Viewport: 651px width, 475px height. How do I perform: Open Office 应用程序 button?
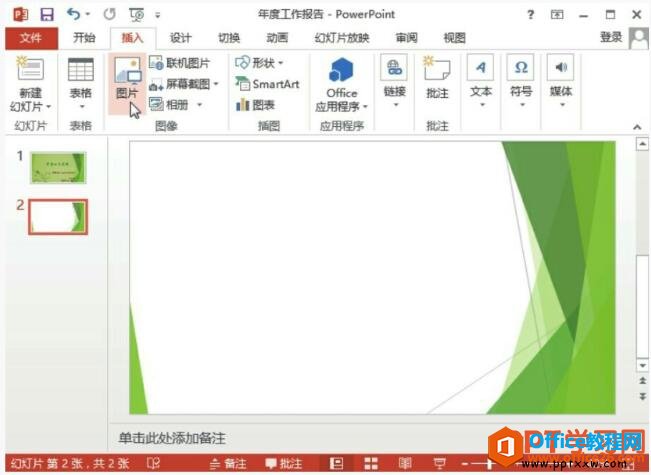pos(342,84)
